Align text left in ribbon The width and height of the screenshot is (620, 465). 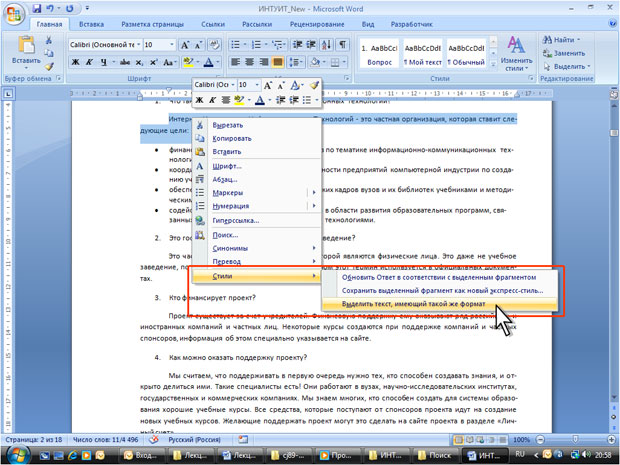point(235,62)
